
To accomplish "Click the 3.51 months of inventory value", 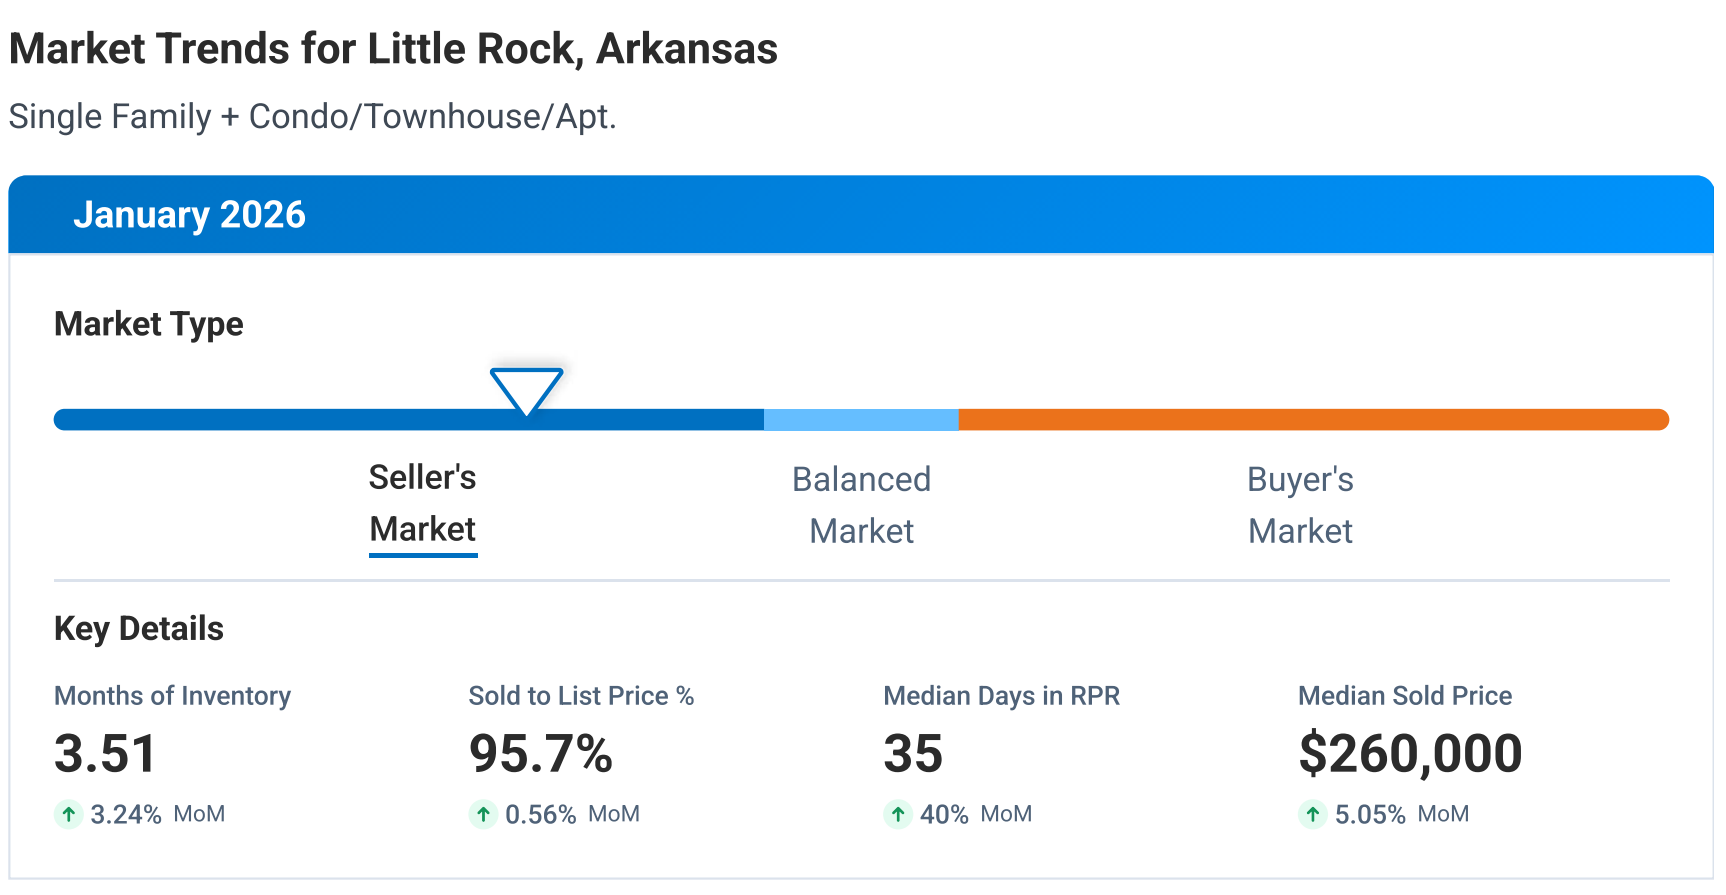I will coord(105,754).
